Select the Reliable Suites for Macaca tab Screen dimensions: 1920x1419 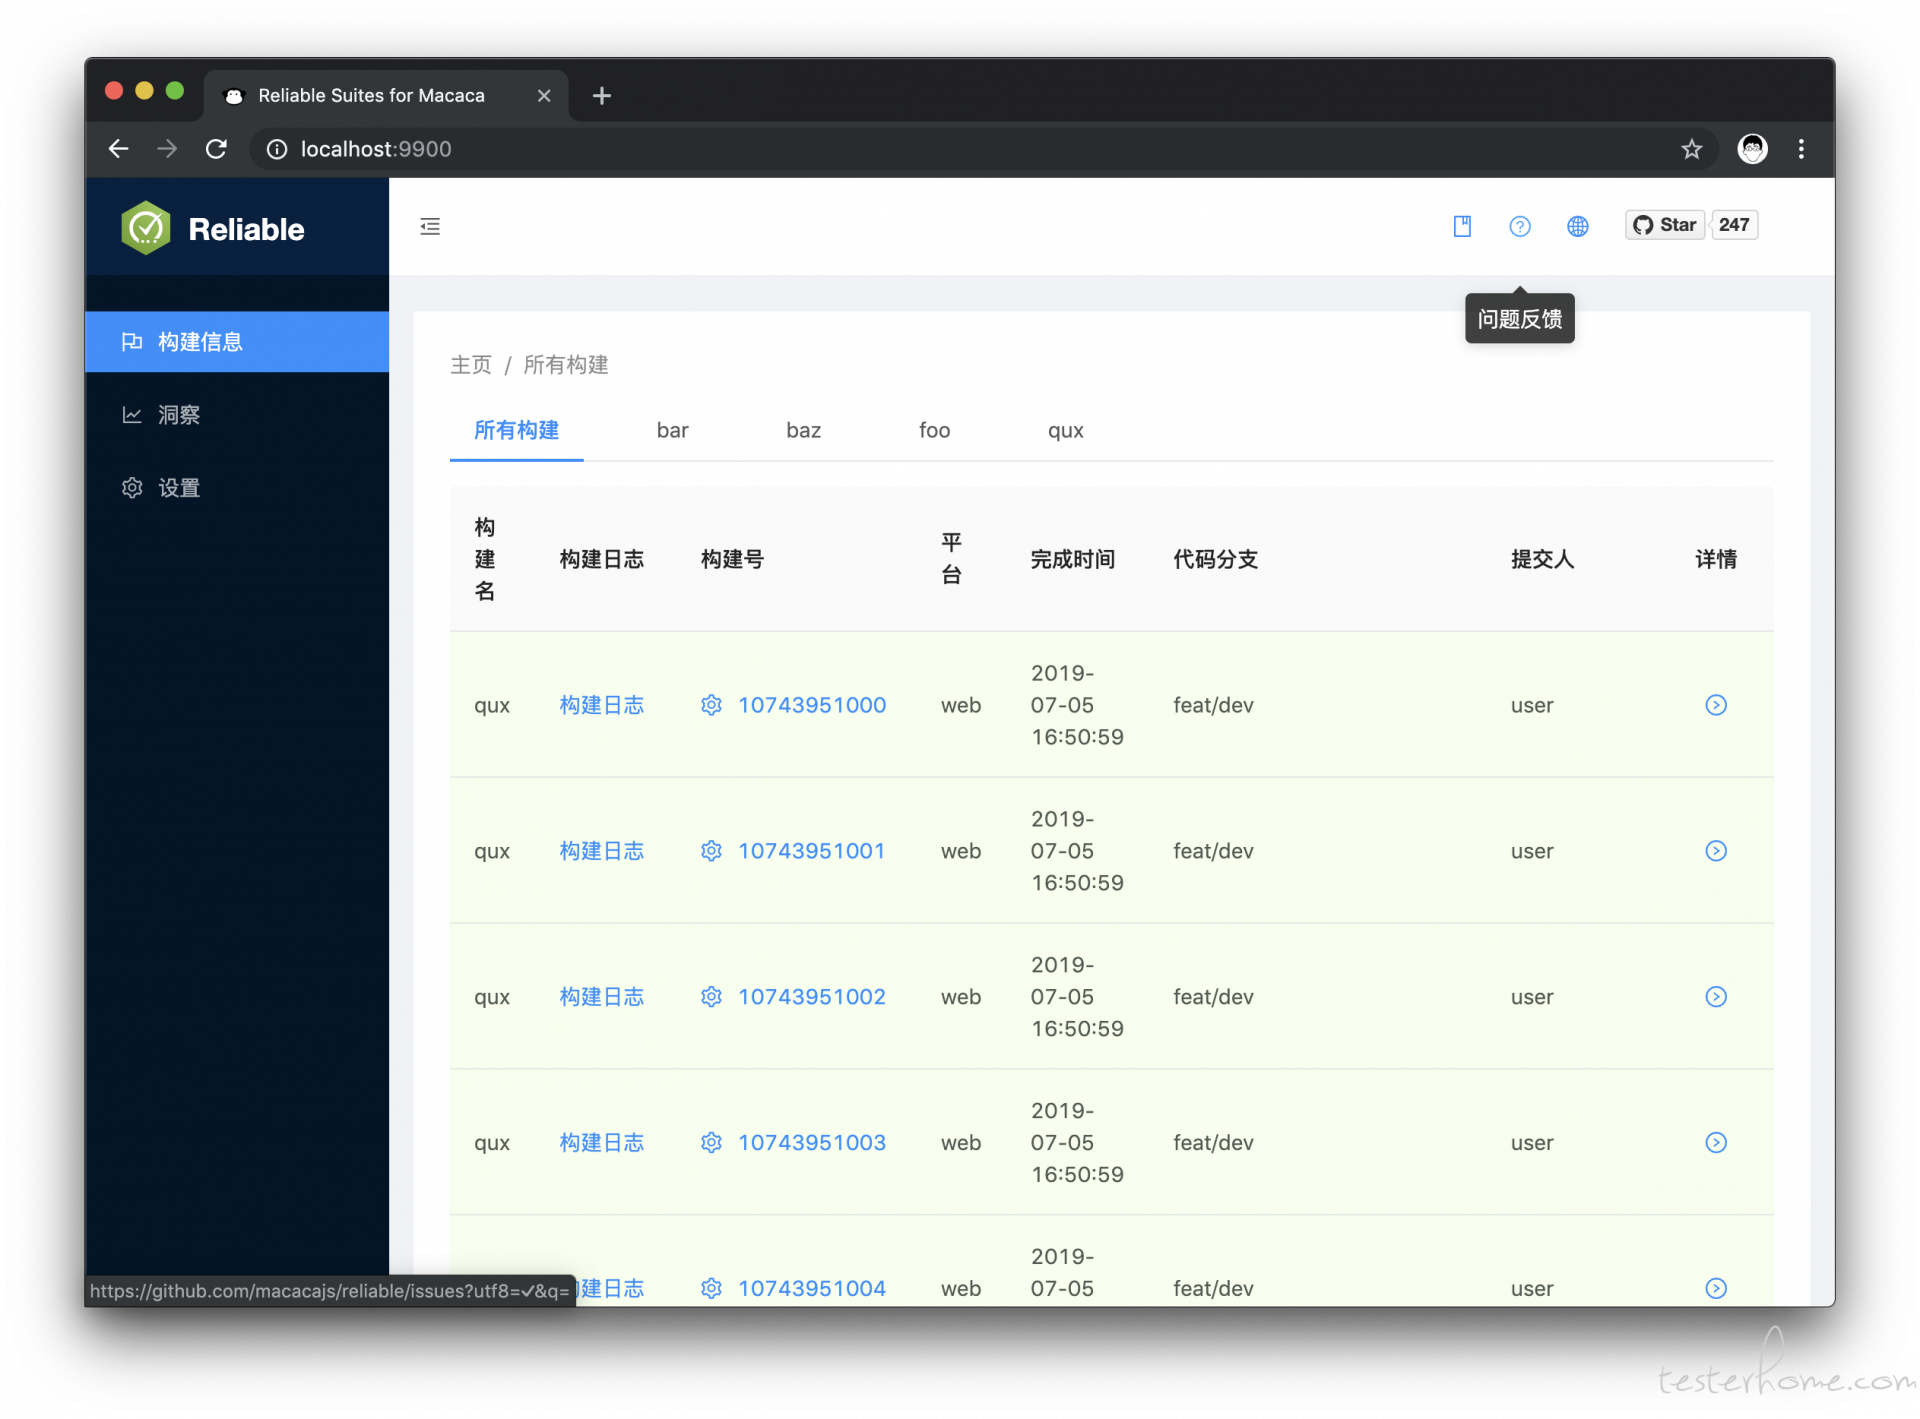[386, 96]
